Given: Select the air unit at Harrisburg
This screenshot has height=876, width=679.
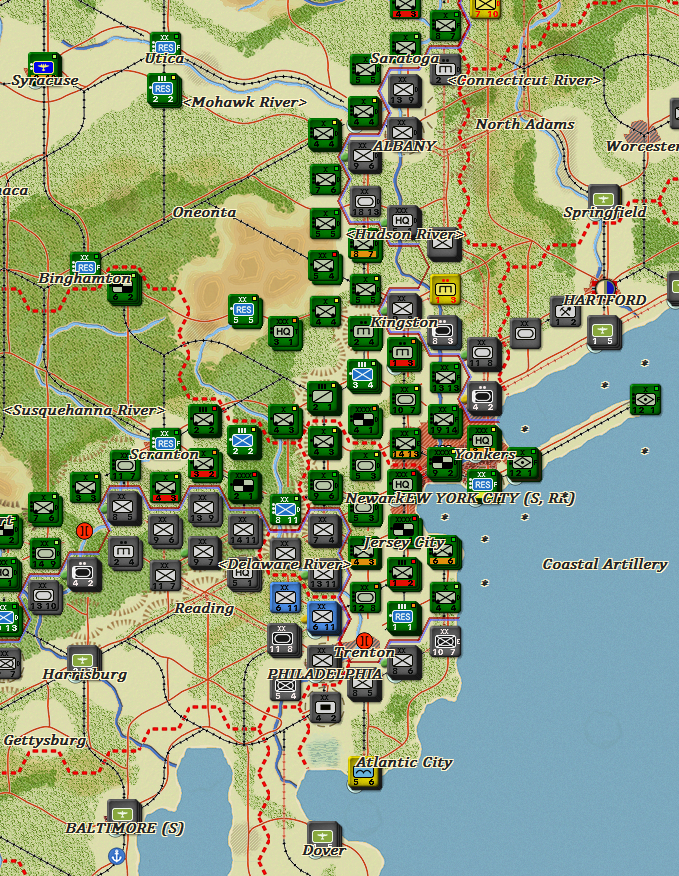Looking at the screenshot, I should tap(83, 659).
